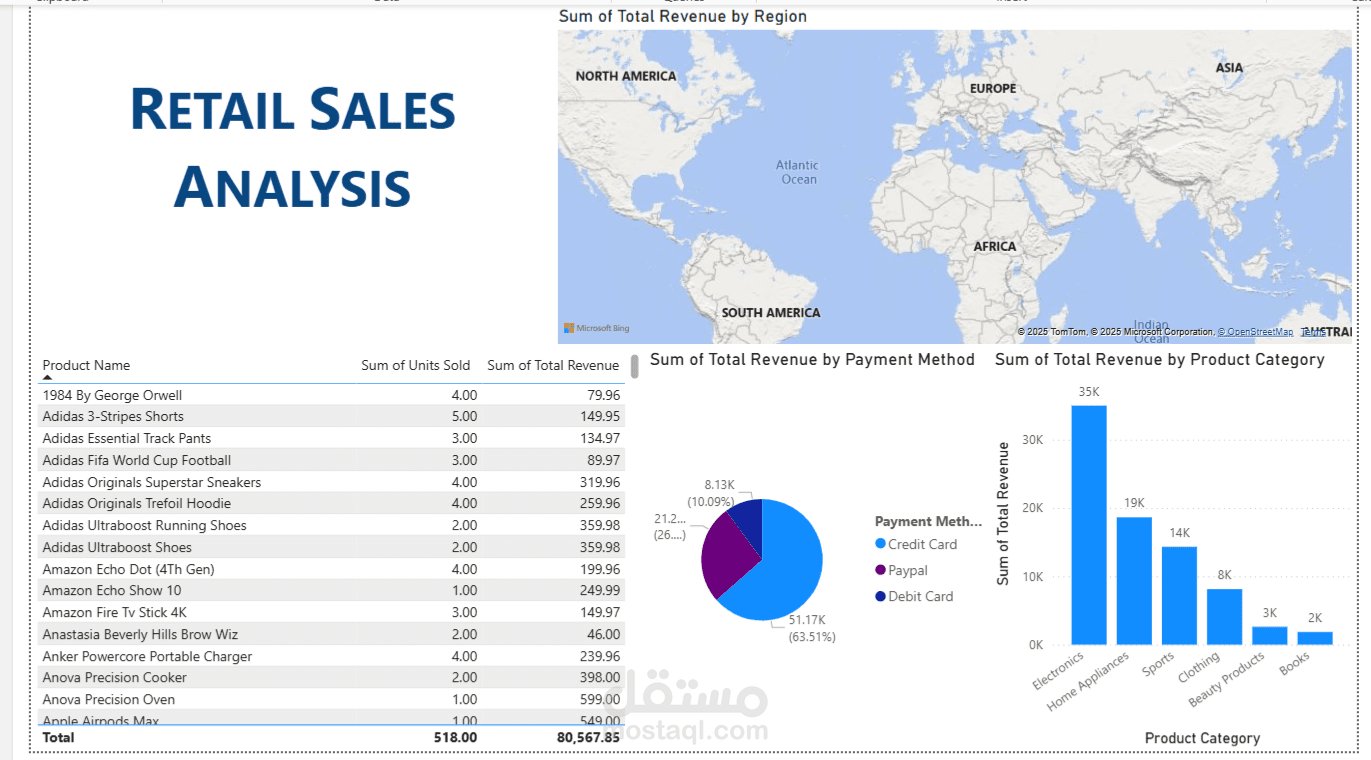
Task: Click the "ASIA" label on the map
Action: pyautogui.click(x=1230, y=68)
